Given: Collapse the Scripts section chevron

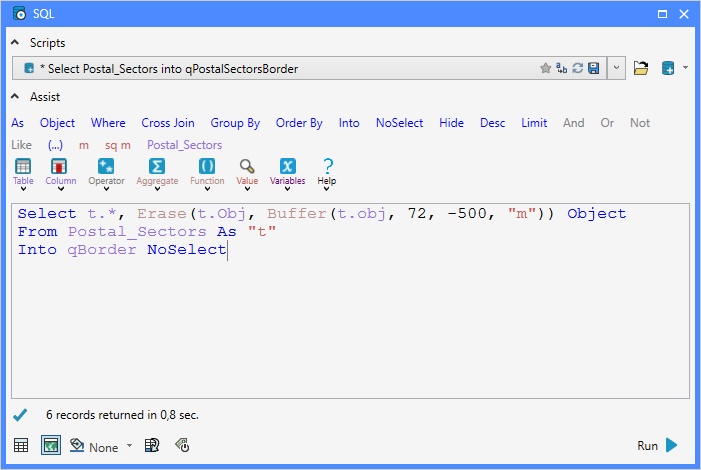Looking at the screenshot, I should [x=15, y=42].
